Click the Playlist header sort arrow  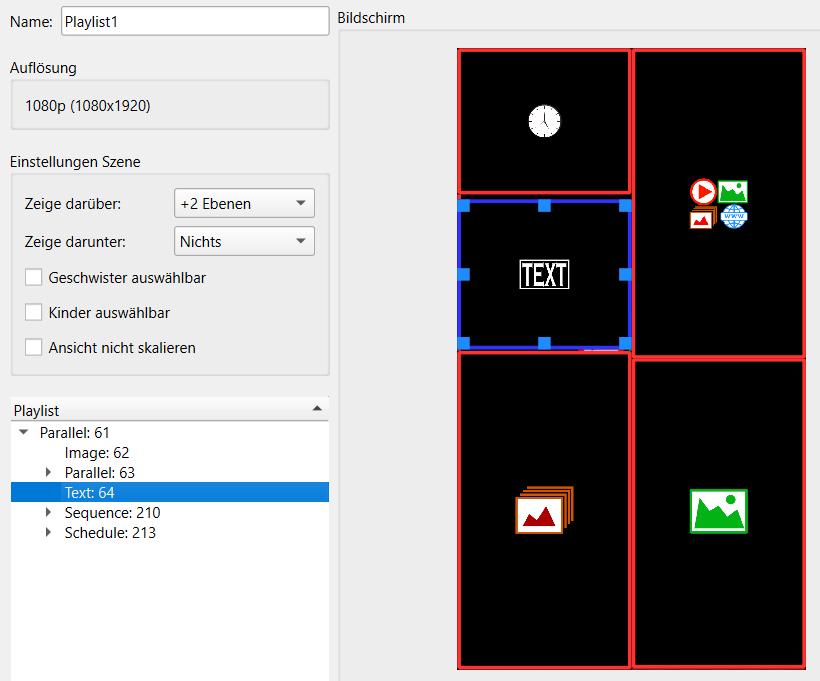[x=317, y=409]
